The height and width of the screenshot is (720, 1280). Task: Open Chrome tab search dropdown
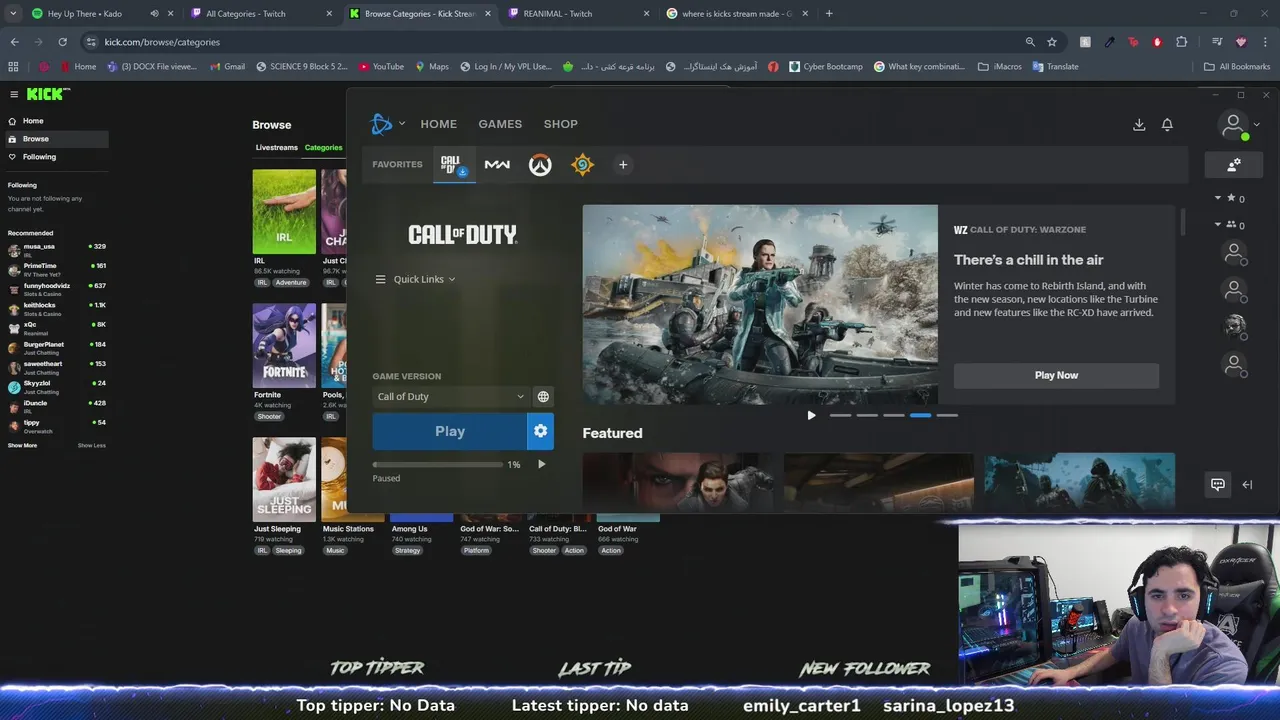[x=13, y=14]
